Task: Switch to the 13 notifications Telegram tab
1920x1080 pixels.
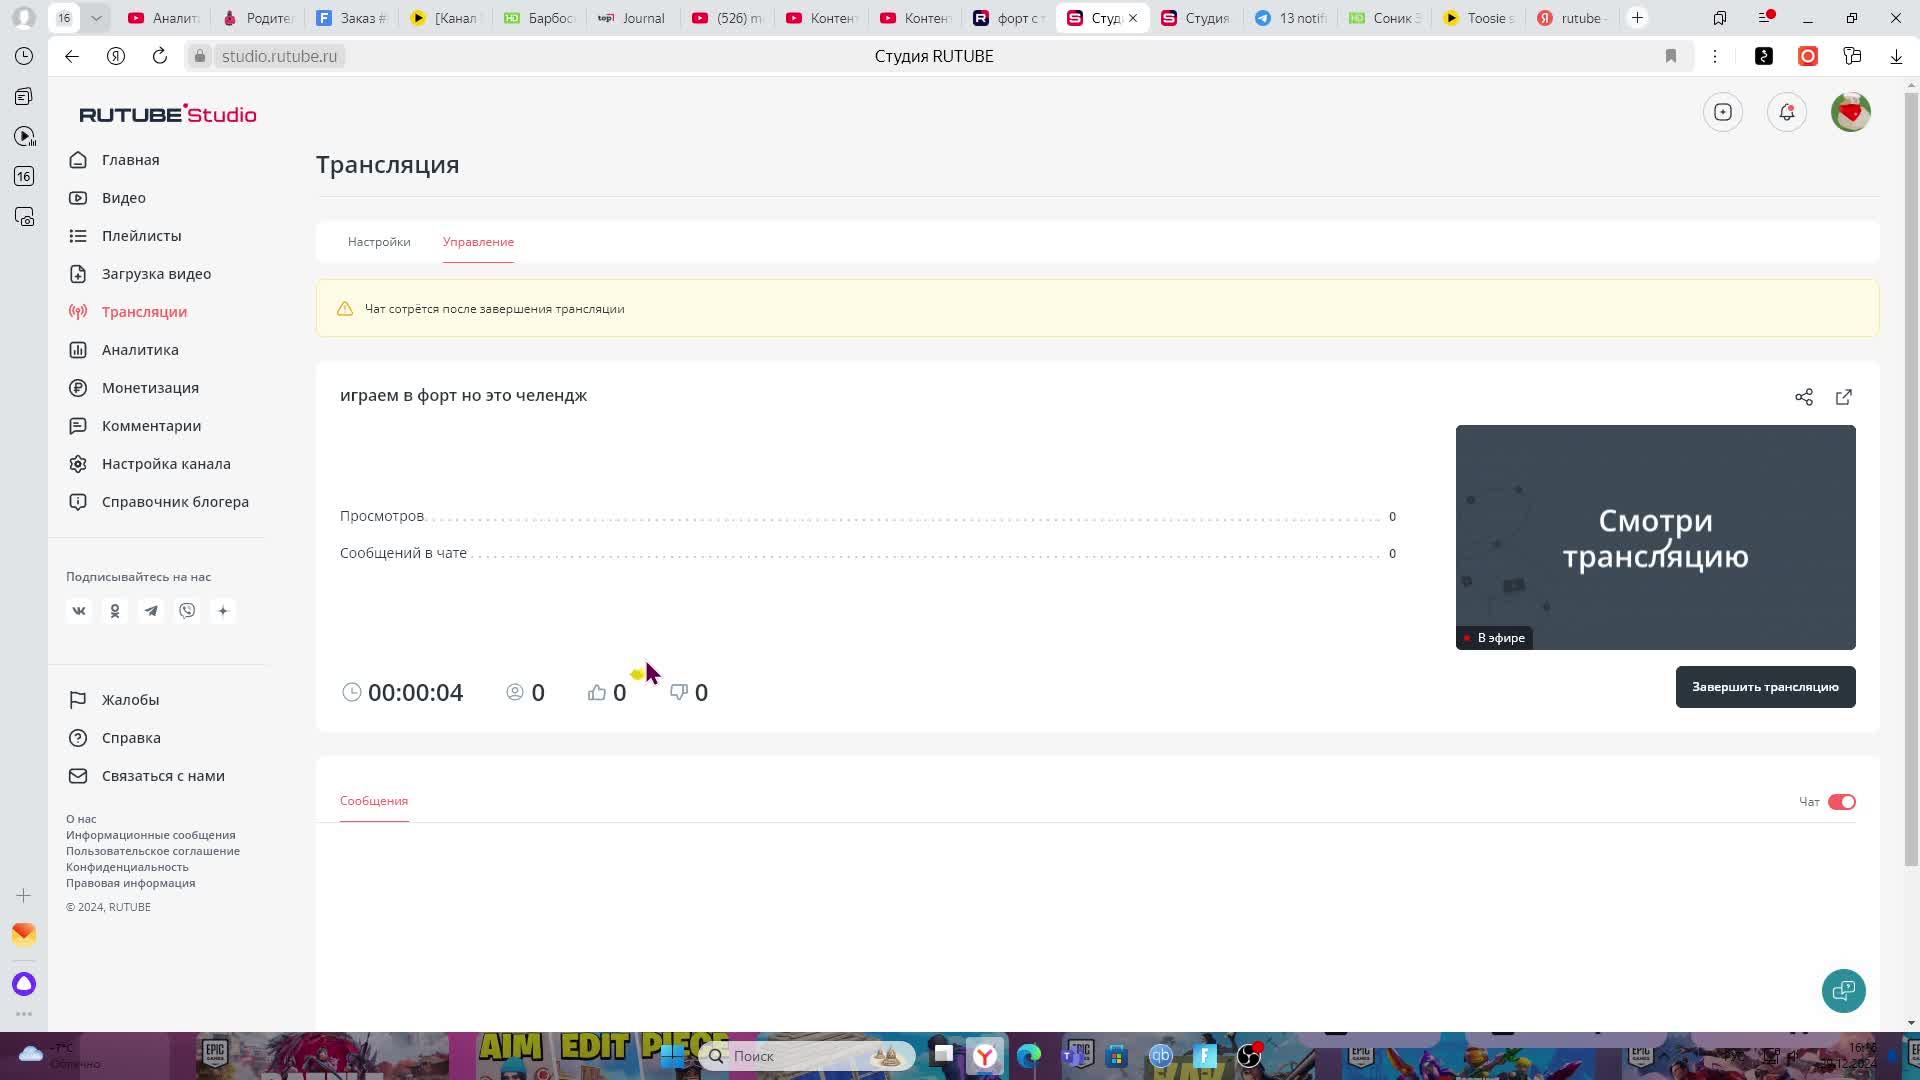Action: (1290, 18)
